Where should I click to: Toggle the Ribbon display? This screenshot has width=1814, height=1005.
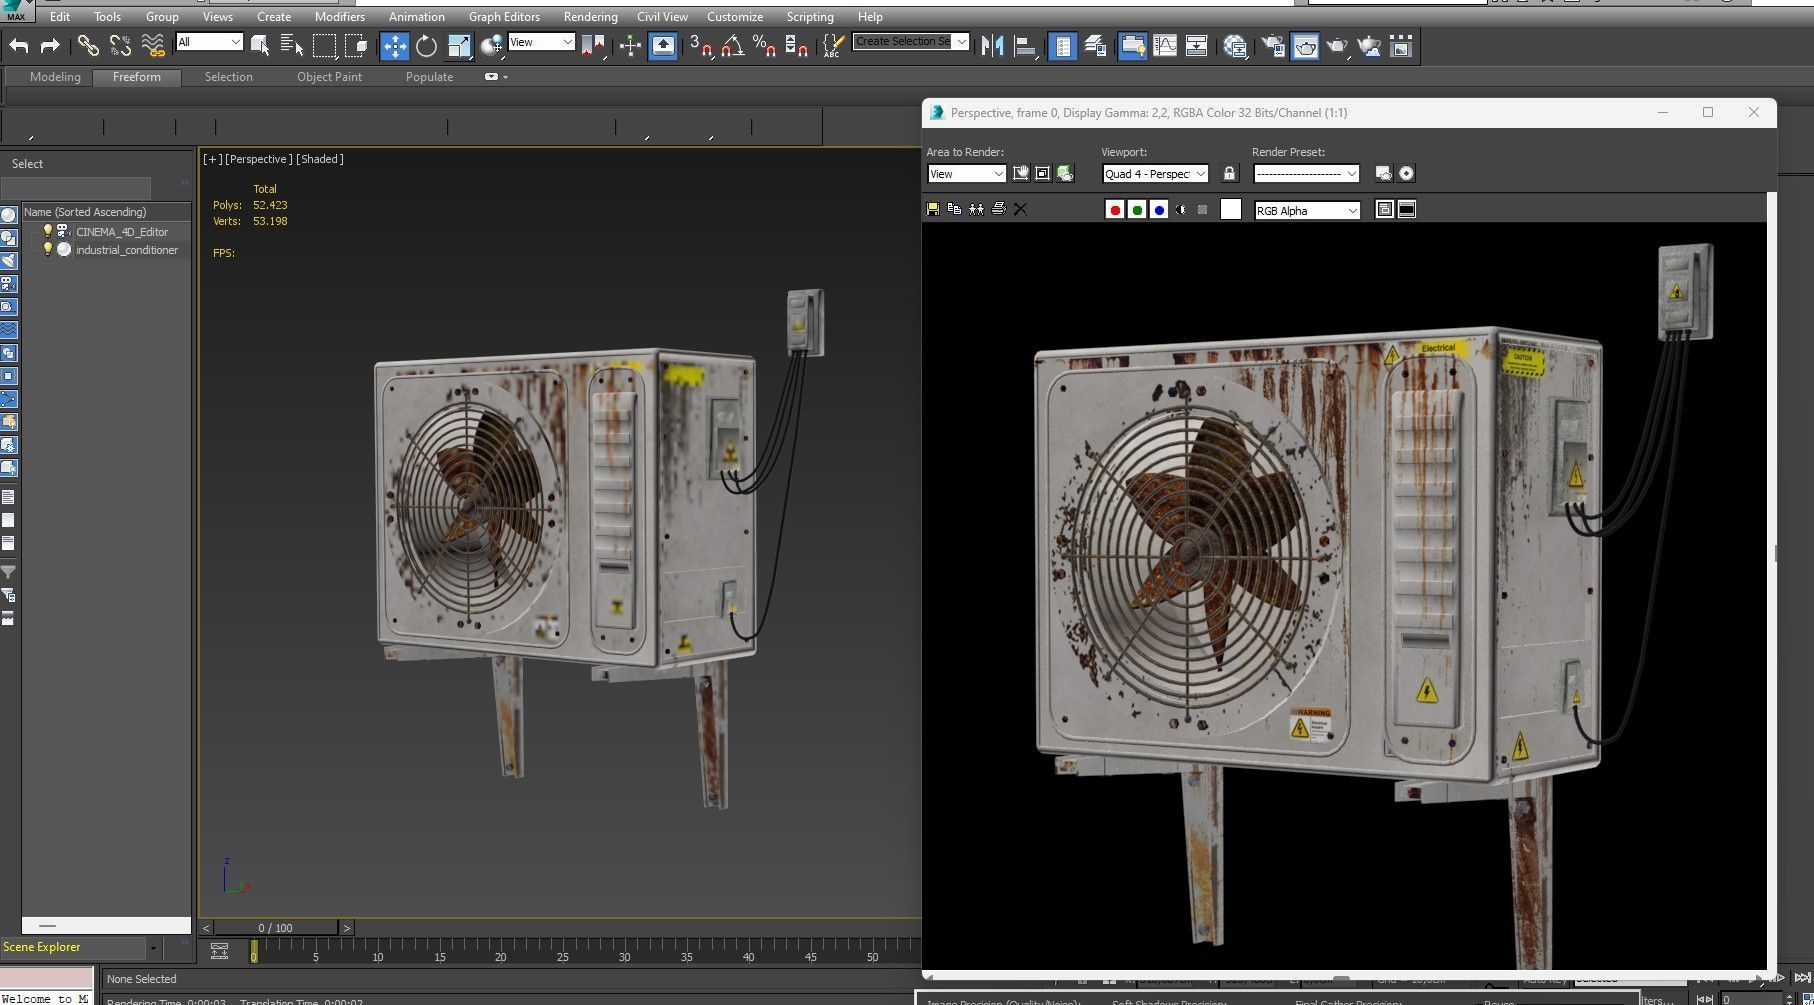[1132, 46]
